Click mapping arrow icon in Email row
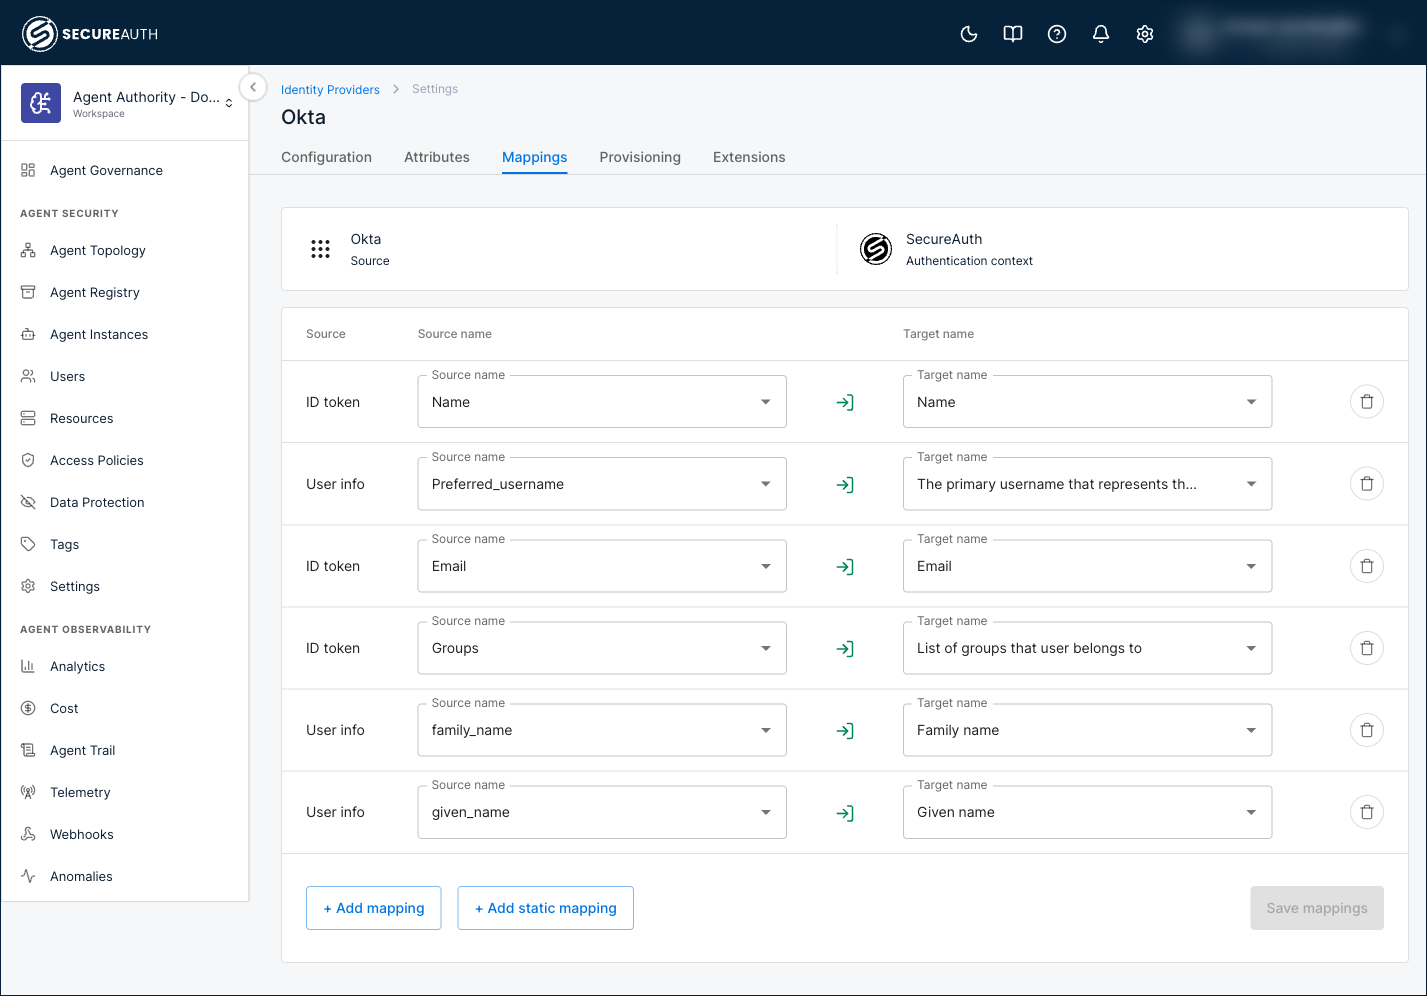 tap(845, 567)
